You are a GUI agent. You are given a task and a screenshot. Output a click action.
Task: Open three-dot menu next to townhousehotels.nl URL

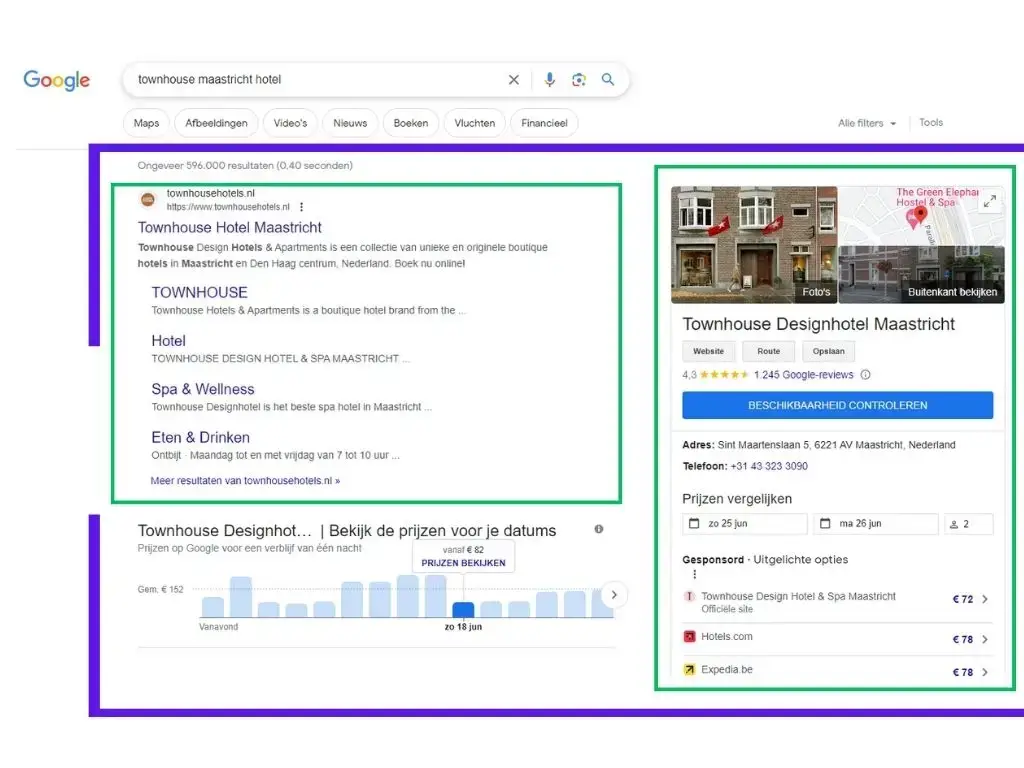[x=302, y=207]
